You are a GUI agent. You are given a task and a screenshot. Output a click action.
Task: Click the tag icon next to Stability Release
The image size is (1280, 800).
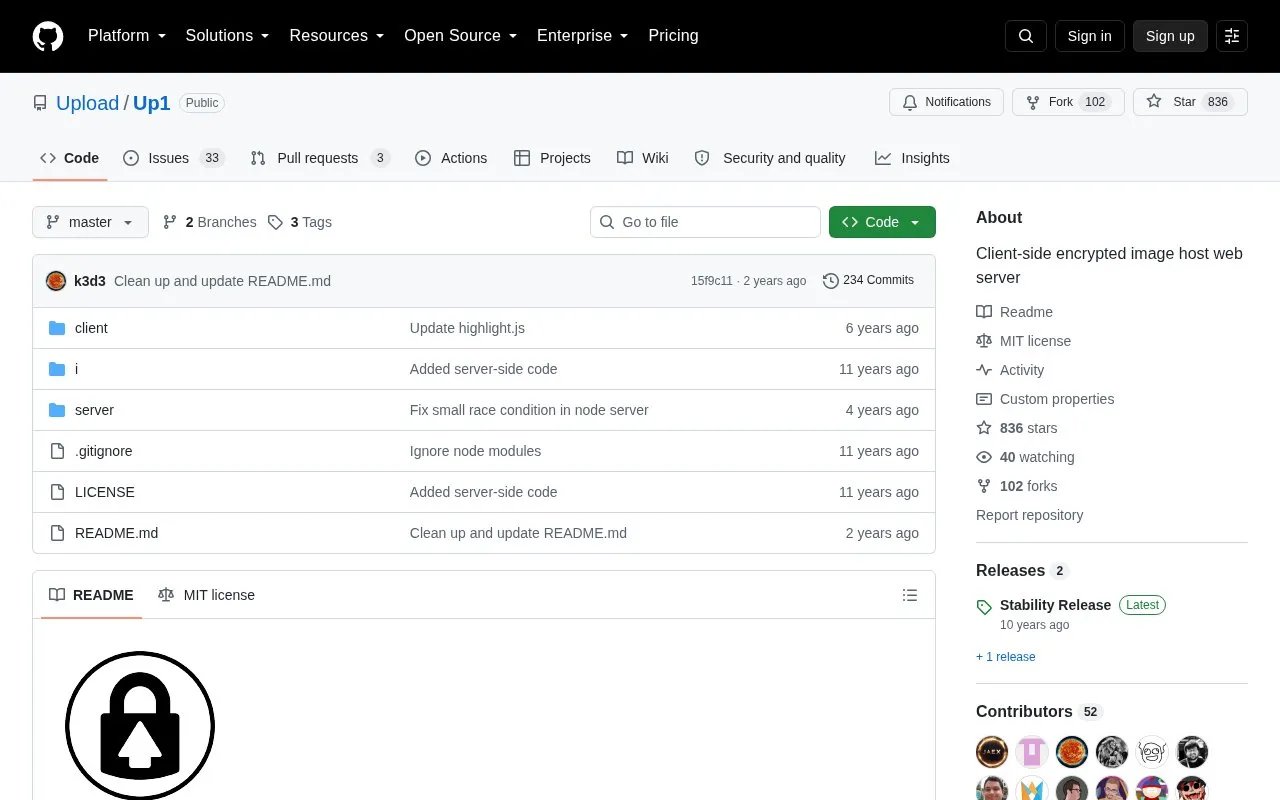[984, 607]
